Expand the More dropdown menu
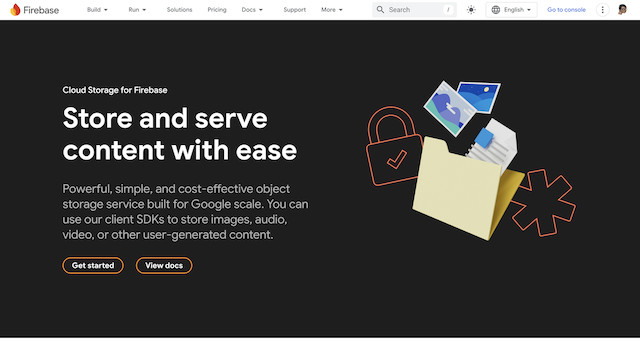This screenshot has width=640, height=363. (331, 9)
